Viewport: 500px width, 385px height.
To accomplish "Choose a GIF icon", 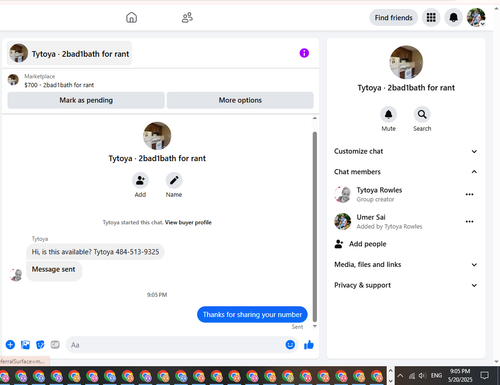I will click(x=55, y=345).
